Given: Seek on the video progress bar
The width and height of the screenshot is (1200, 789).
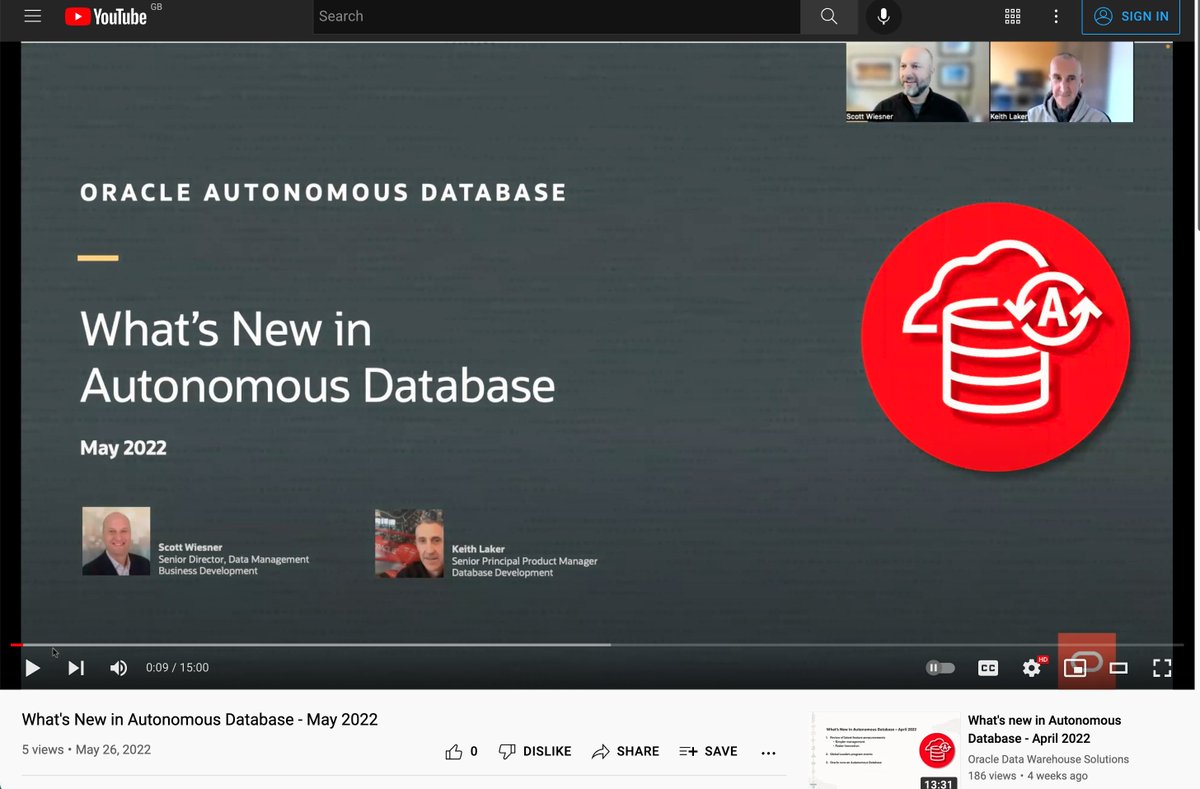Looking at the screenshot, I should tap(597, 645).
